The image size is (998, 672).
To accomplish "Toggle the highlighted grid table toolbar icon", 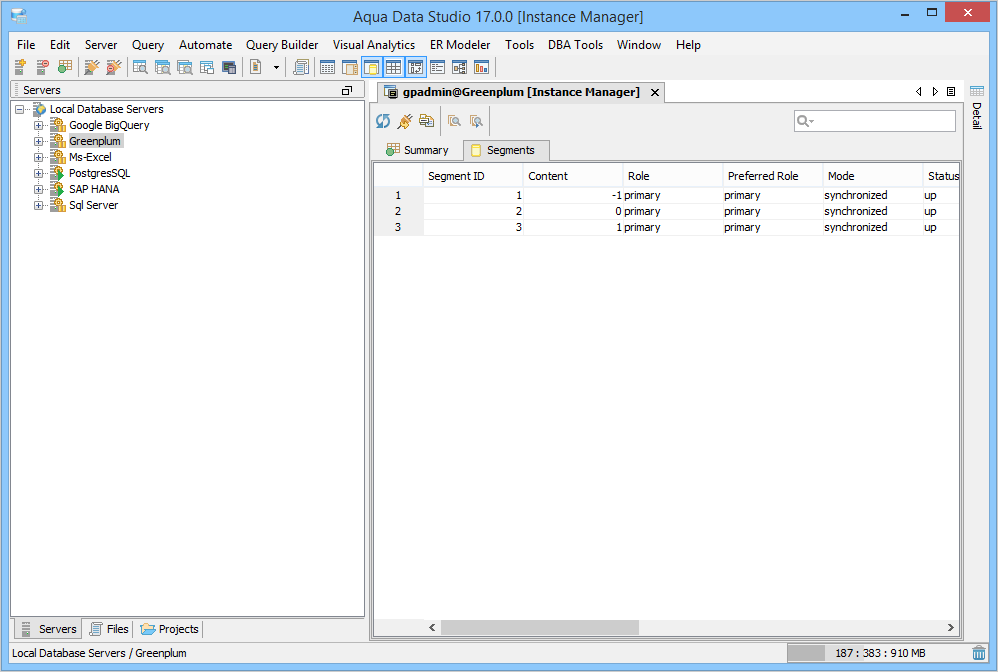I will pos(393,67).
